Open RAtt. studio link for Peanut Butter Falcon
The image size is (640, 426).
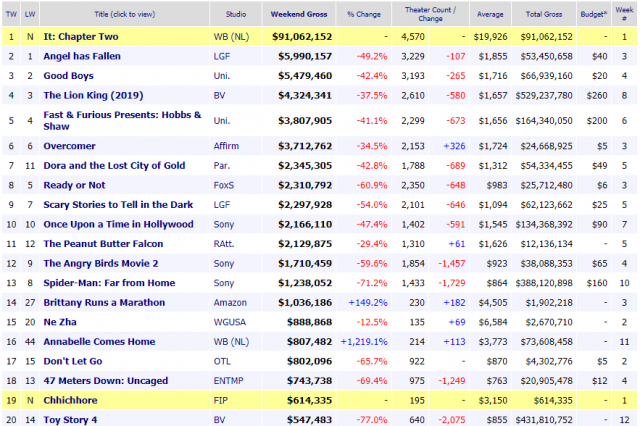(x=224, y=244)
